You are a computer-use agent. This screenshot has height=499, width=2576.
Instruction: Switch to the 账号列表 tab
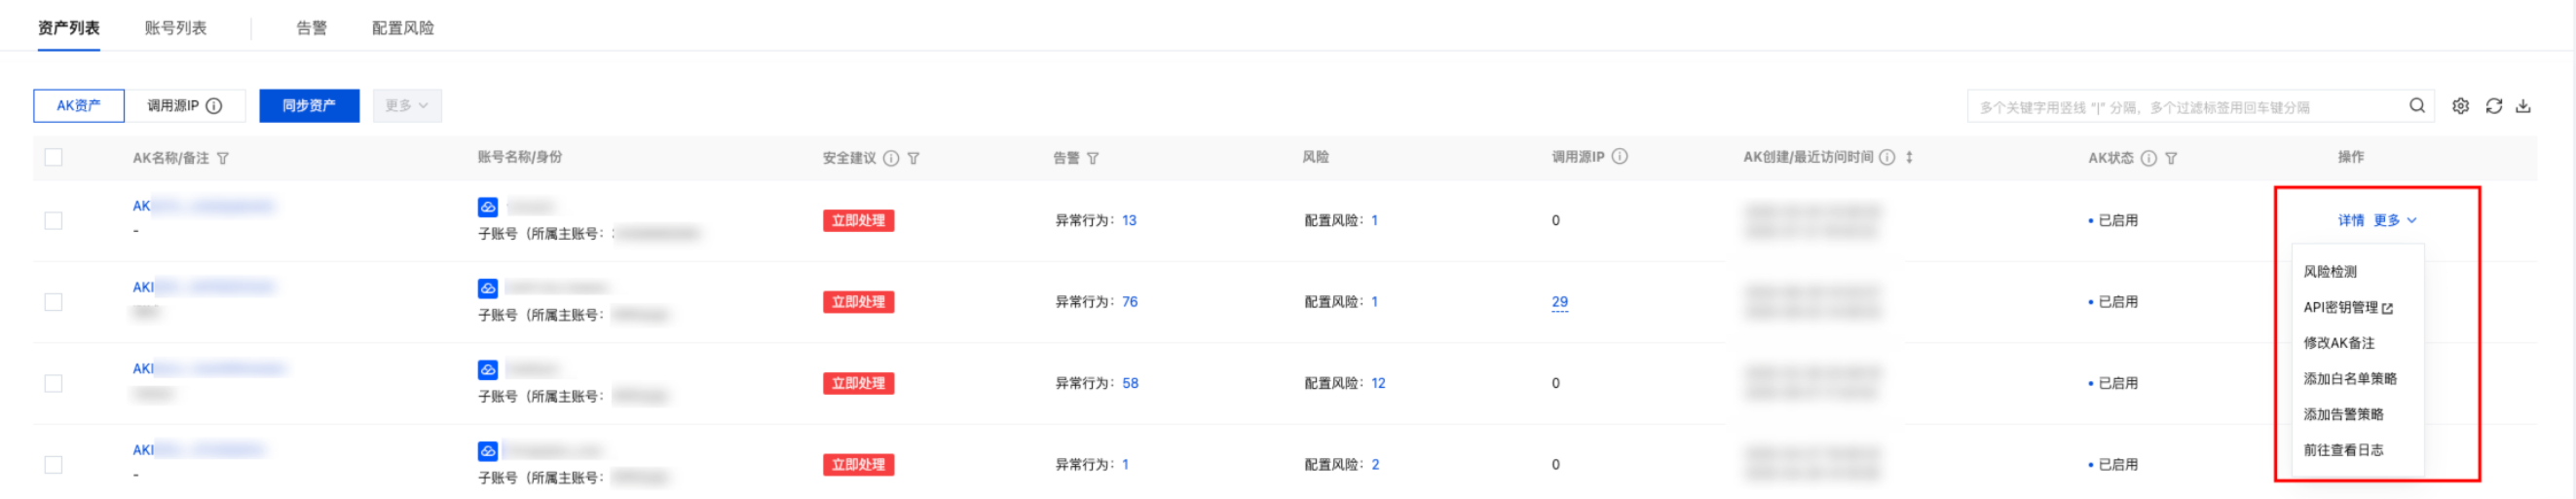point(175,28)
